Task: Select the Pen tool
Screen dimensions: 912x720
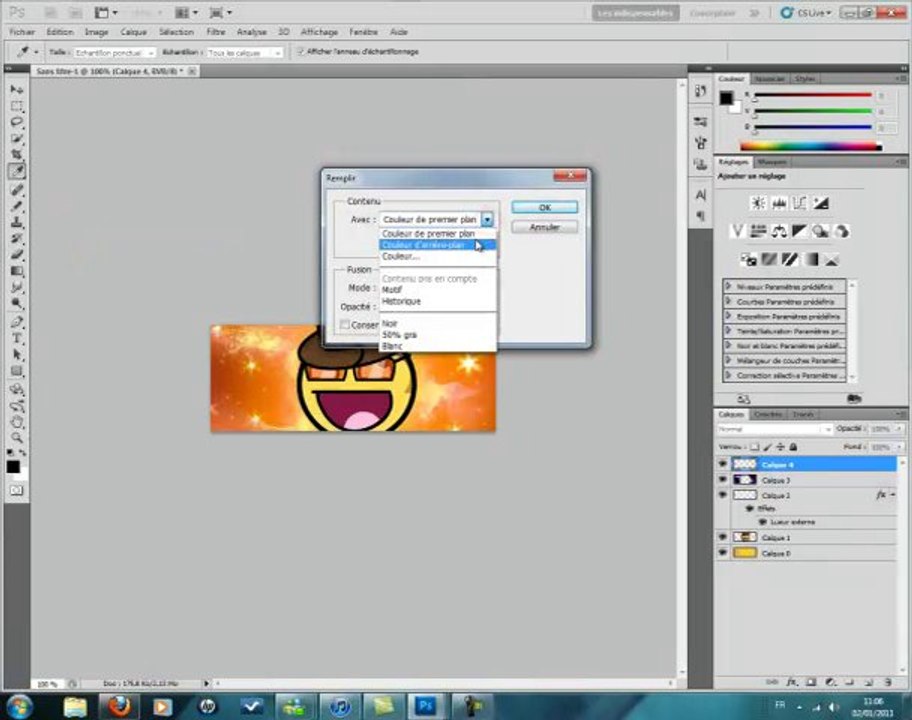Action: coord(17,322)
